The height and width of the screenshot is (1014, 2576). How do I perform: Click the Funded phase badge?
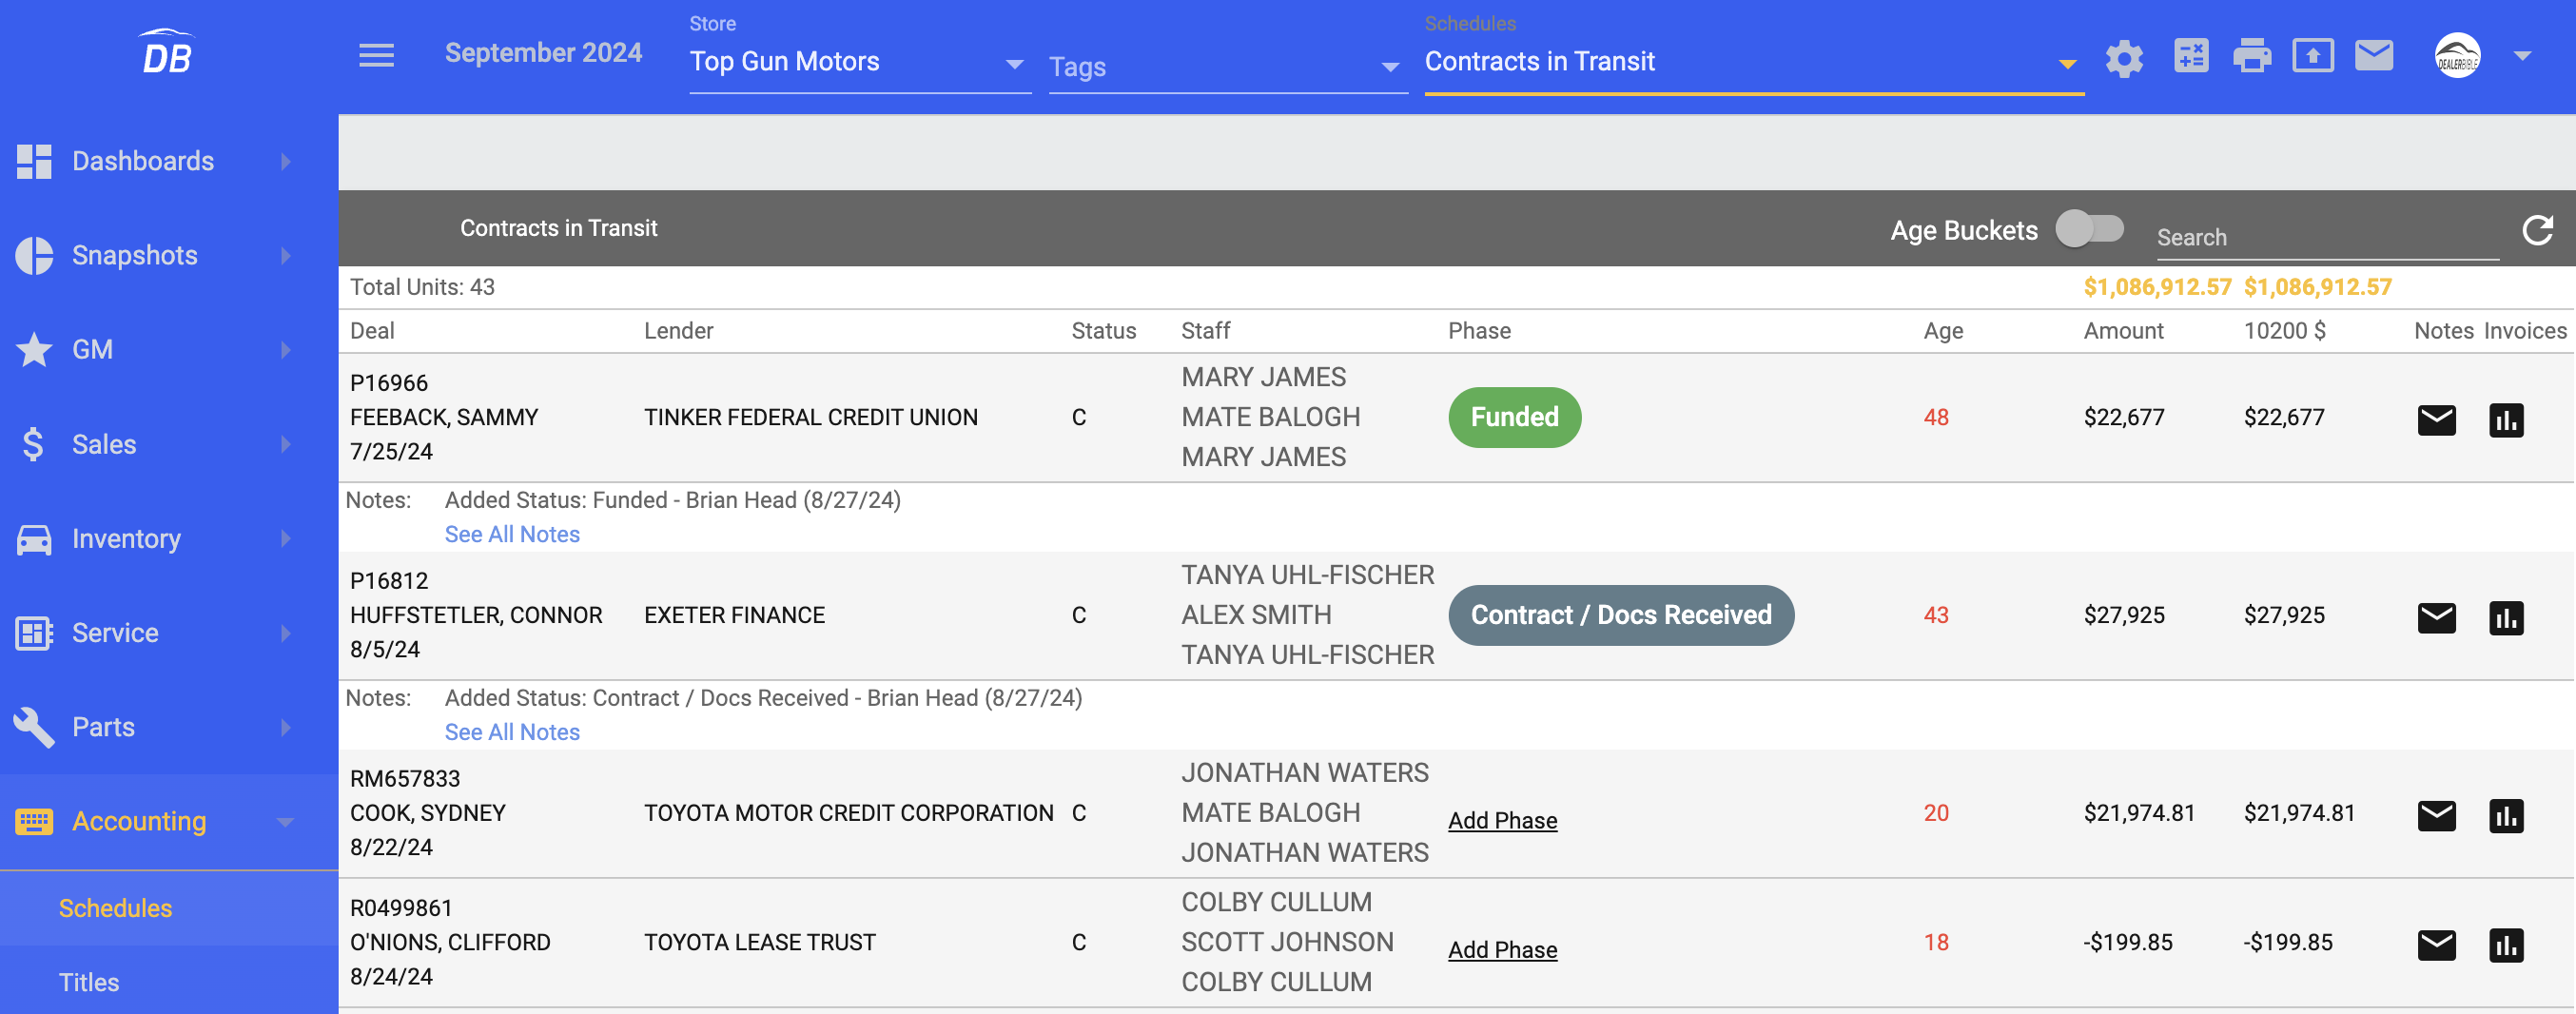[x=1514, y=417]
